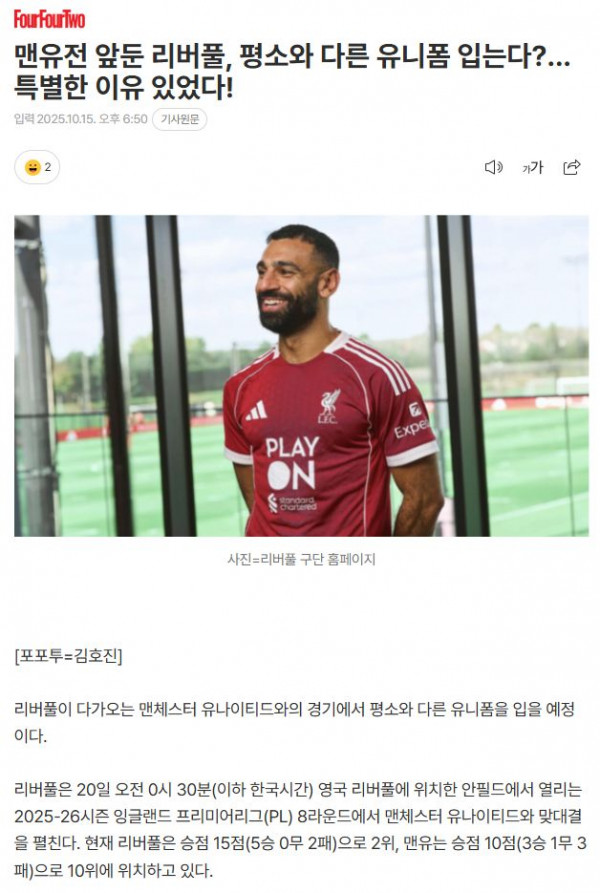Click the Adidas logo on the shirt

[257, 411]
